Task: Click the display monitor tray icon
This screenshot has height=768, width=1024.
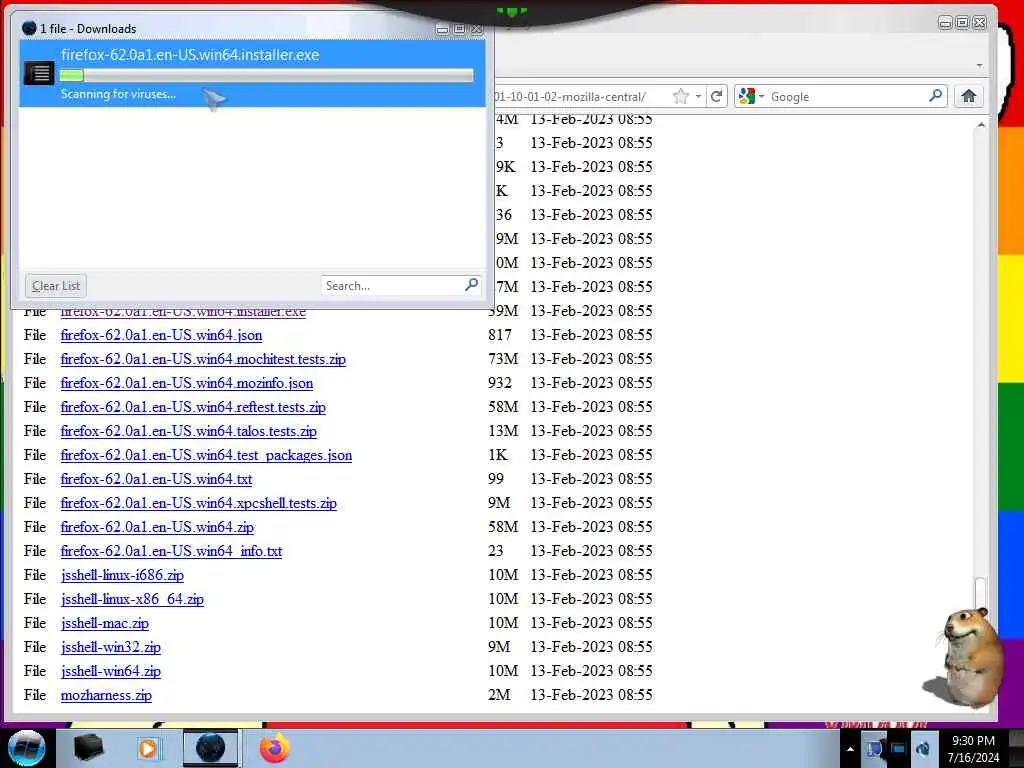Action: (899, 749)
